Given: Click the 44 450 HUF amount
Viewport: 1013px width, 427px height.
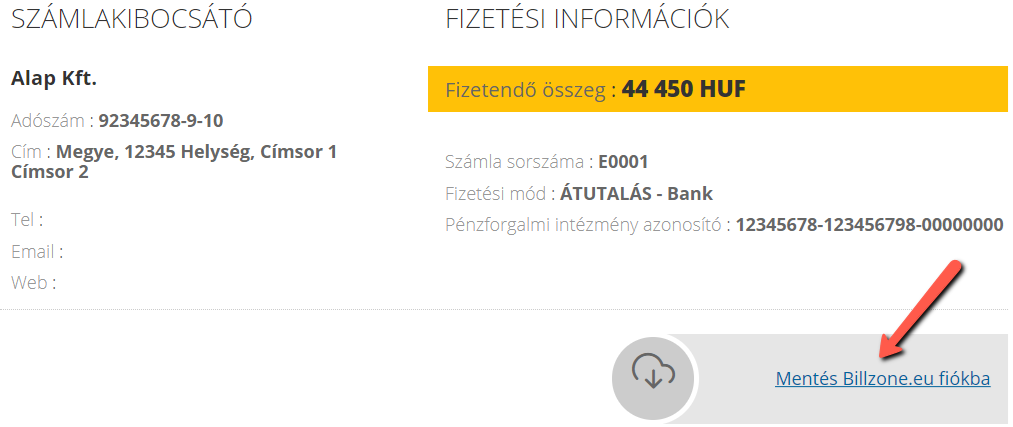Looking at the screenshot, I should pyautogui.click(x=684, y=89).
